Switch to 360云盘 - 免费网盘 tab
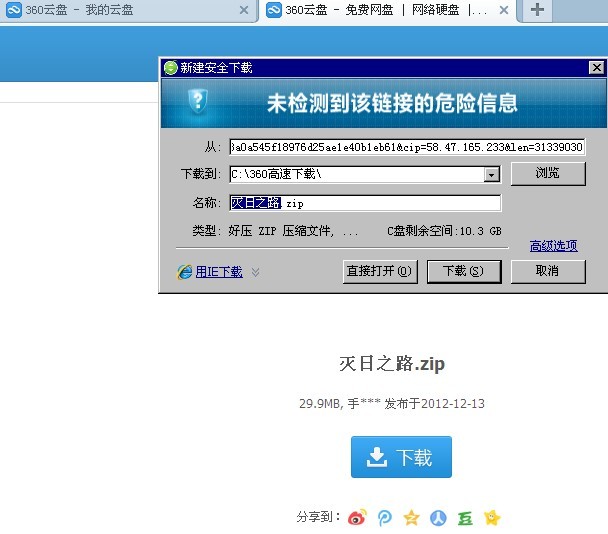This screenshot has height=534, width=608. [389, 10]
